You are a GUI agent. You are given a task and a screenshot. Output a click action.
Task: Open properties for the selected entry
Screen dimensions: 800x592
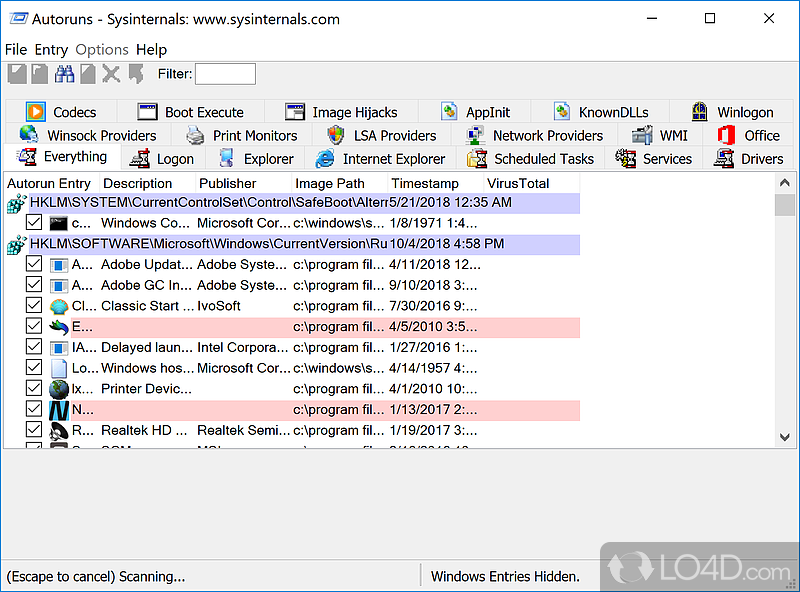point(87,73)
